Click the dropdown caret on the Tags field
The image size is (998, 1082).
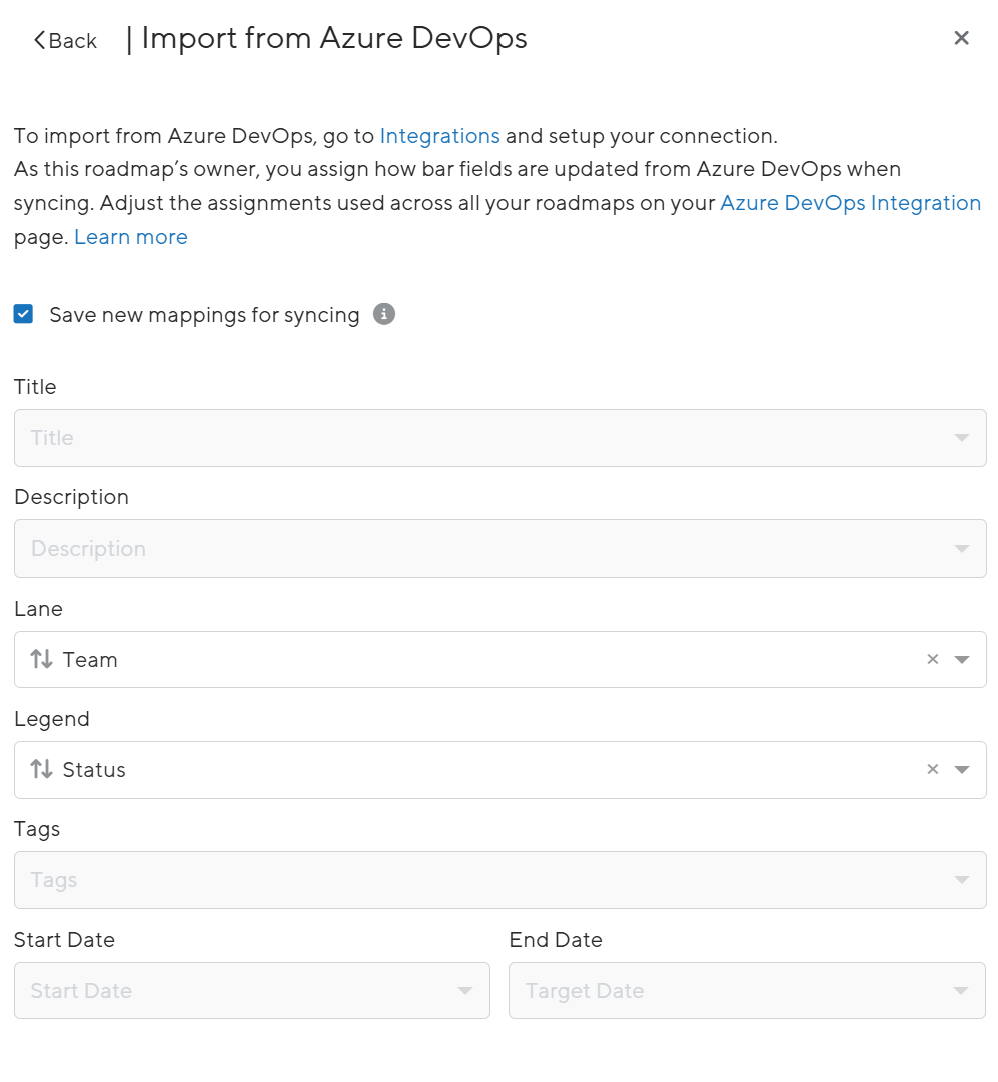pos(961,880)
